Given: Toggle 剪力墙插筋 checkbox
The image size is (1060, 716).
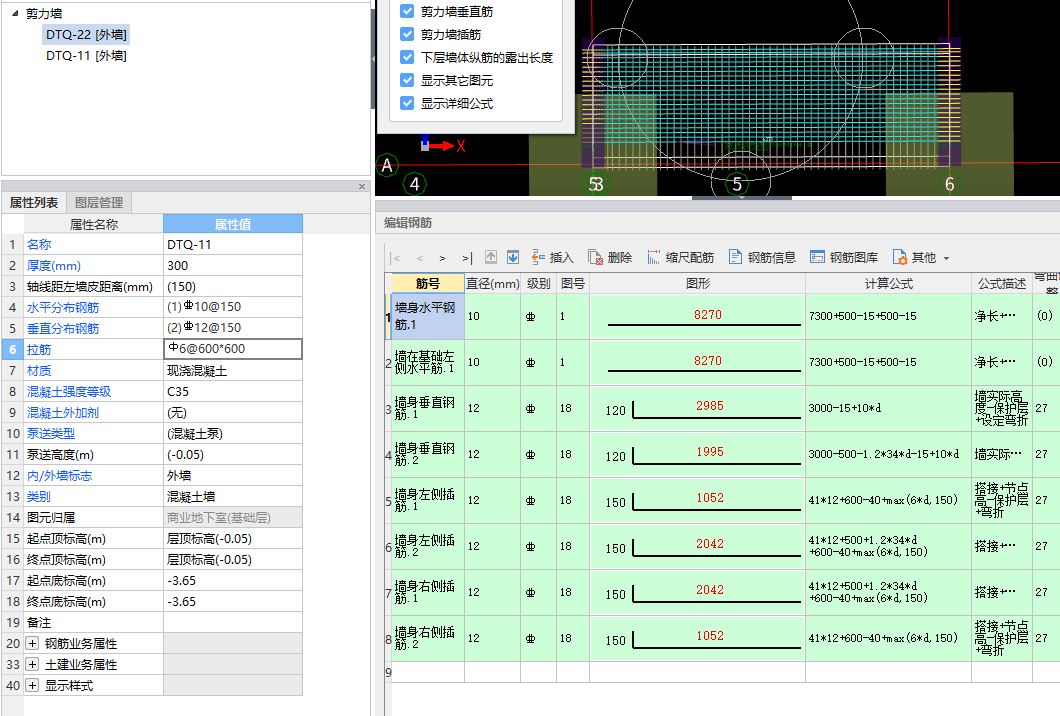Looking at the screenshot, I should [407, 34].
